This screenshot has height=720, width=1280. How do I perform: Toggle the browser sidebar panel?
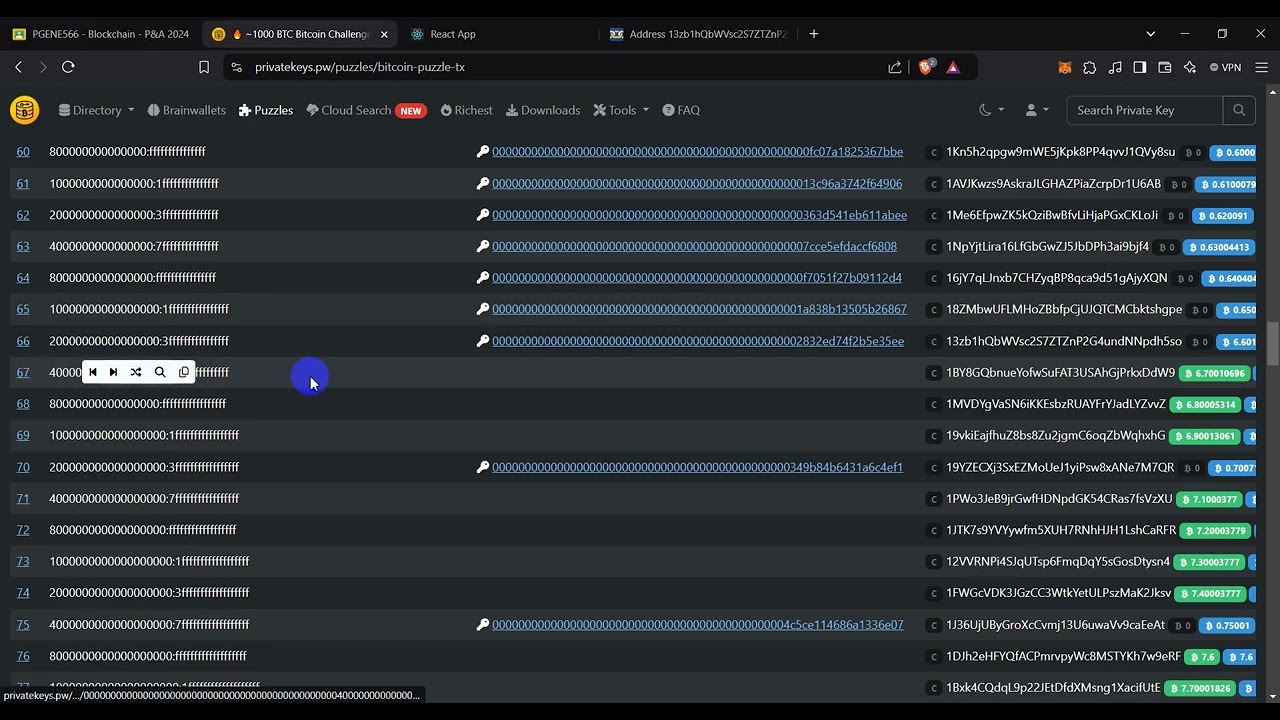[1140, 67]
